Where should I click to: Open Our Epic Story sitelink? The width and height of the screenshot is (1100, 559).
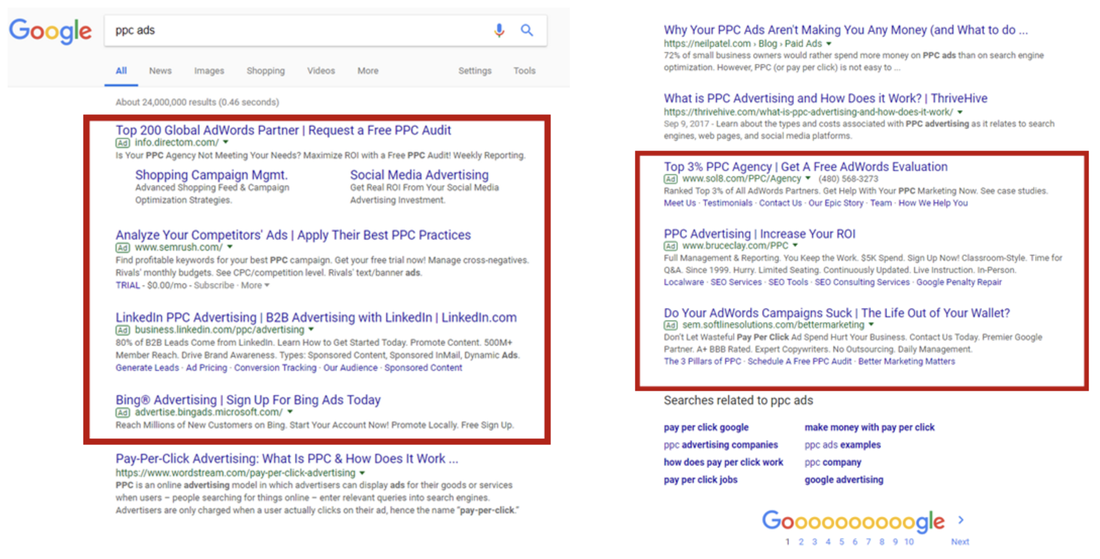point(836,203)
